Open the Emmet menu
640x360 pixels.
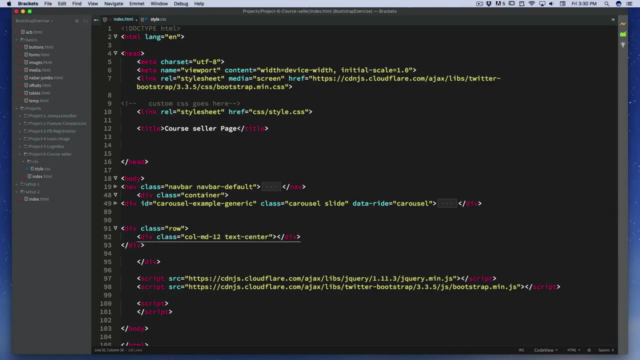coord(137,4)
